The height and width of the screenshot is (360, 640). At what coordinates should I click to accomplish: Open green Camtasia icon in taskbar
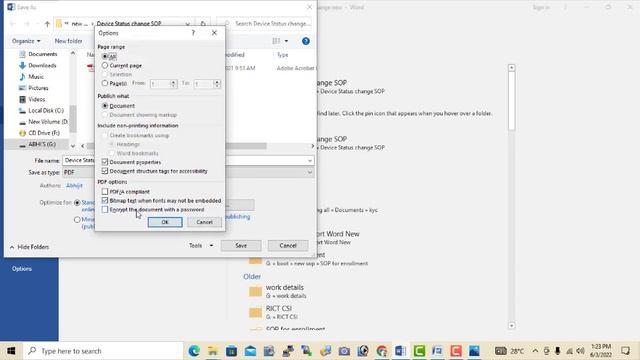coord(419,351)
